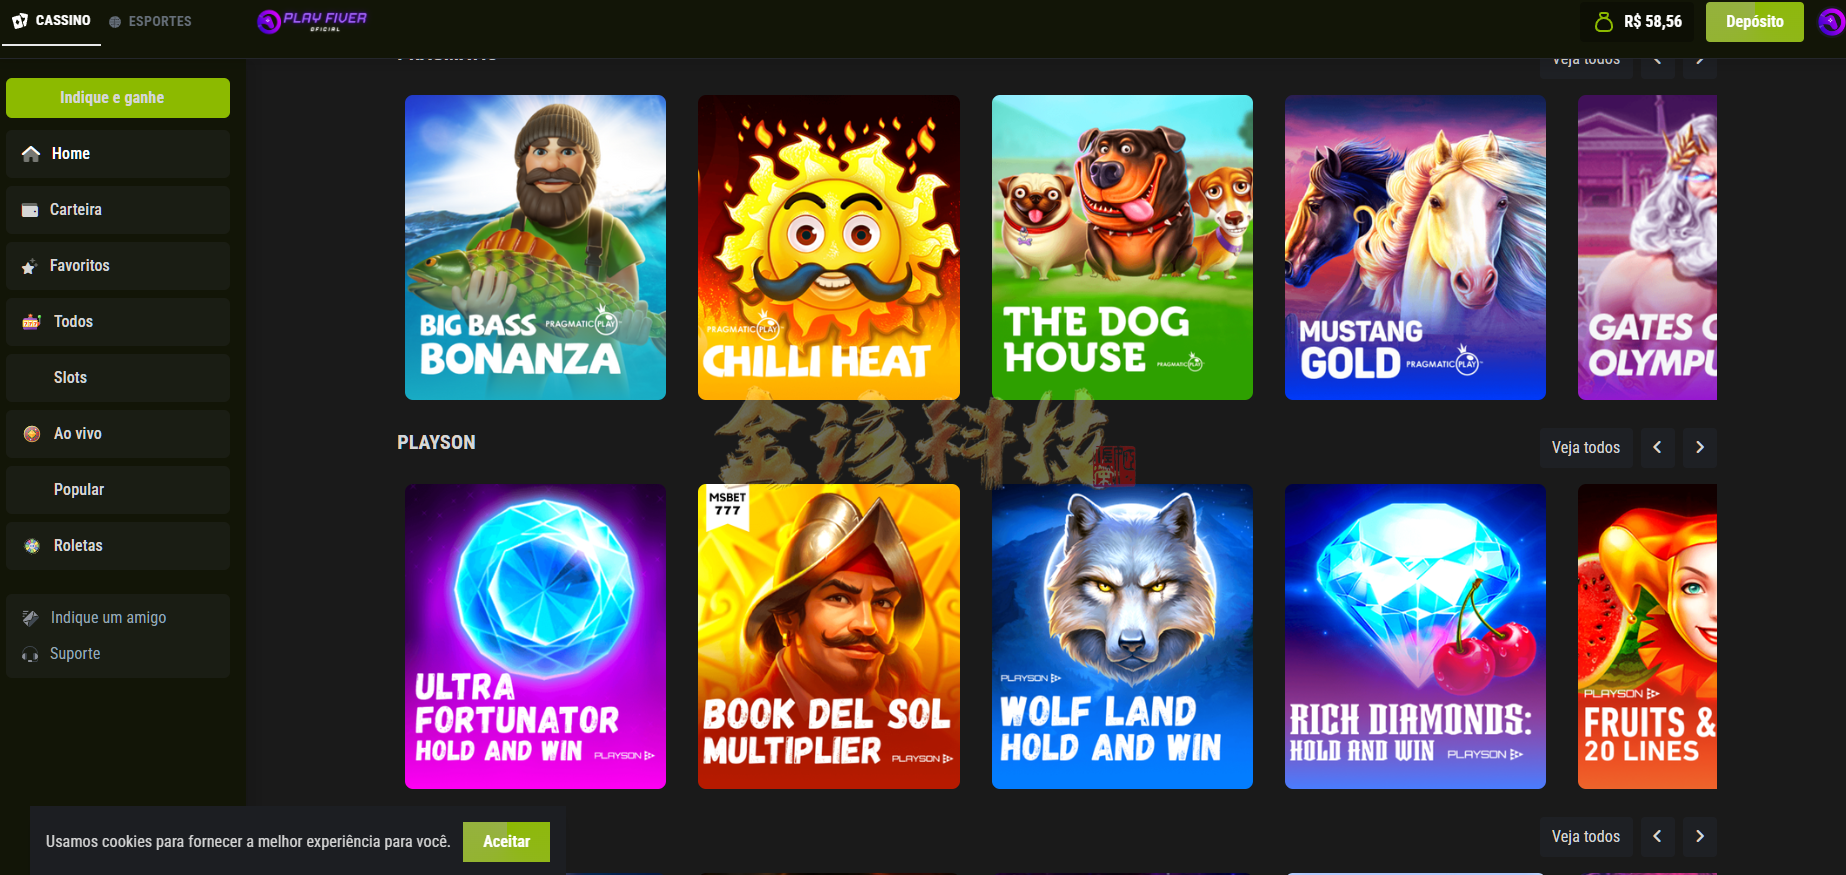Click the Play Fiver logo in header
1846x875 pixels.
pyautogui.click(x=312, y=21)
